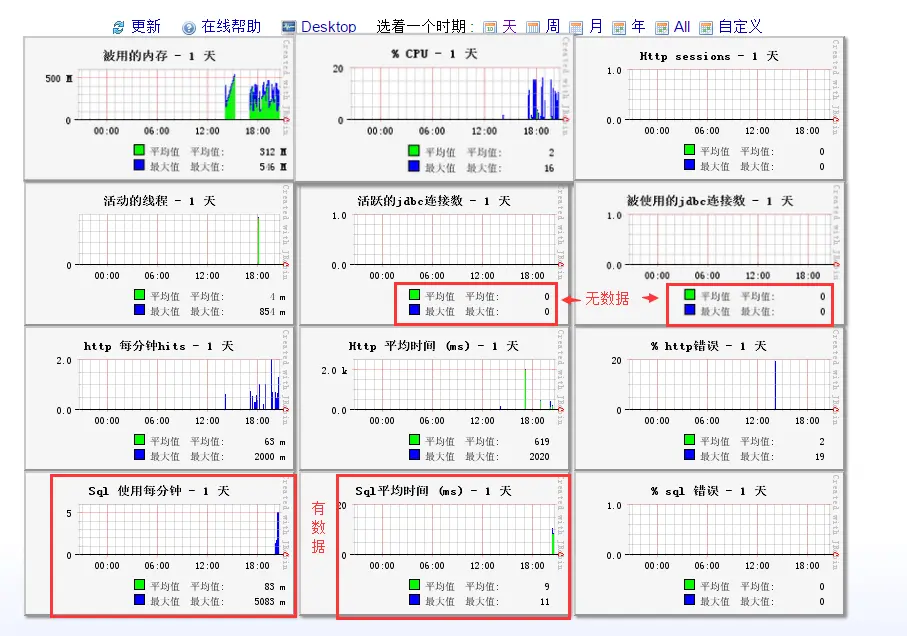This screenshot has width=907, height=636.
Task: Click the memory graph average value 312 M
Action: (273, 152)
